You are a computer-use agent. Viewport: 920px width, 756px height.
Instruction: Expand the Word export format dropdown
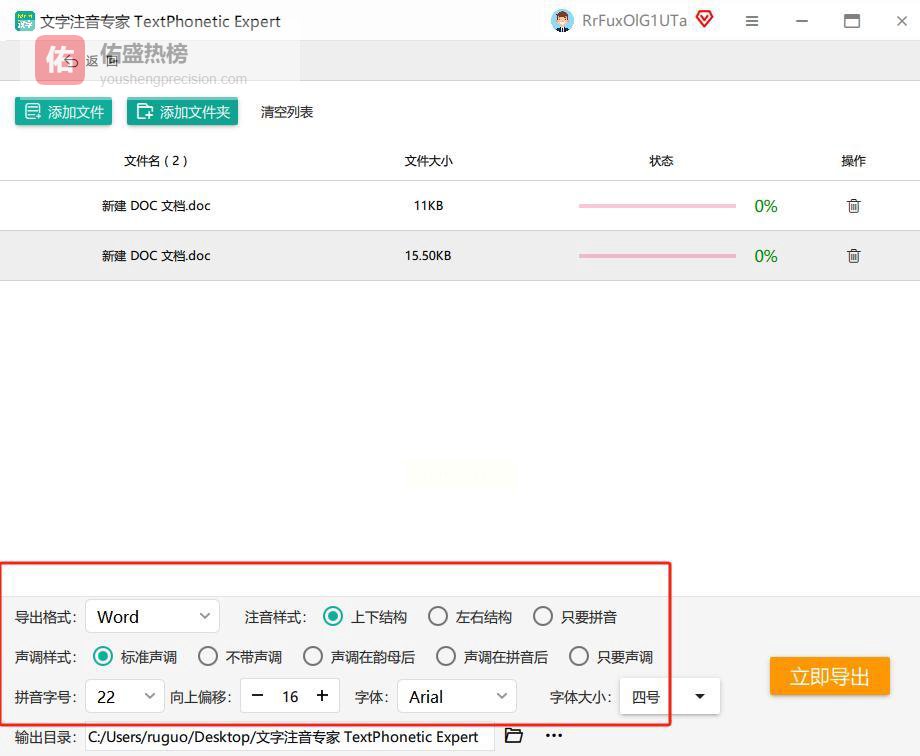[153, 617]
